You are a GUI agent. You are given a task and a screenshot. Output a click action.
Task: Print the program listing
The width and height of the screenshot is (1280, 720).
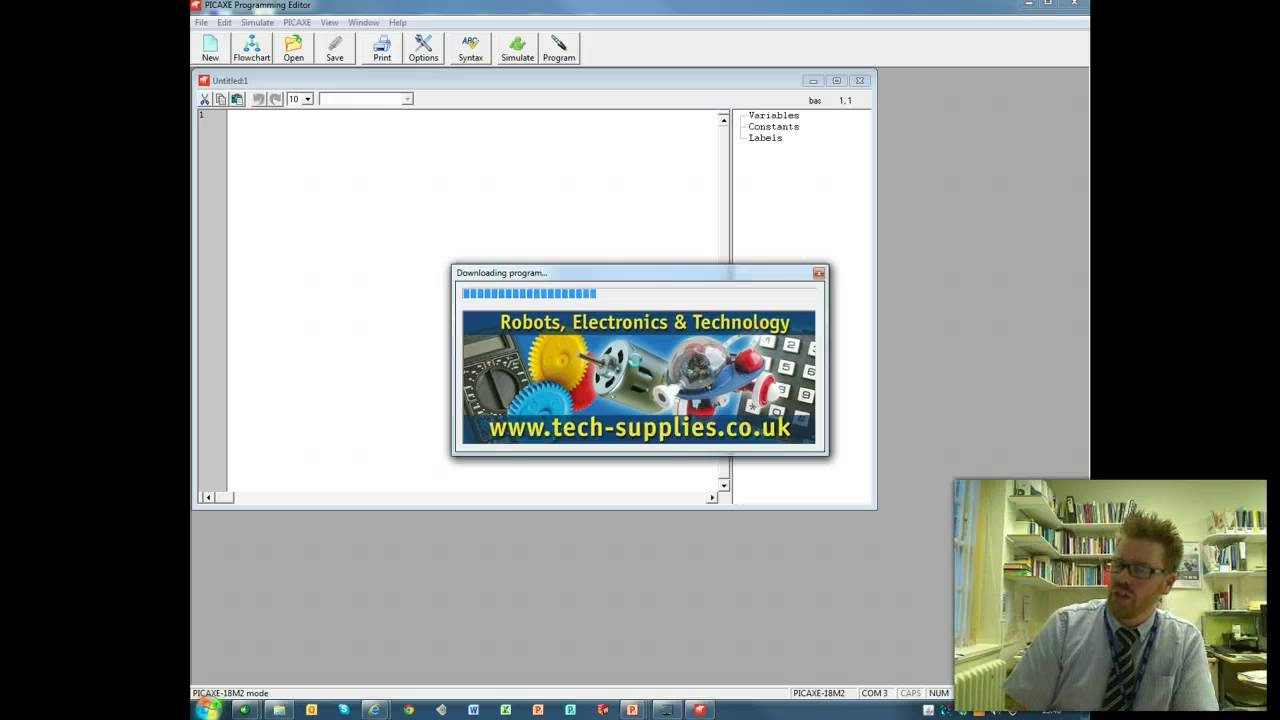[382, 48]
